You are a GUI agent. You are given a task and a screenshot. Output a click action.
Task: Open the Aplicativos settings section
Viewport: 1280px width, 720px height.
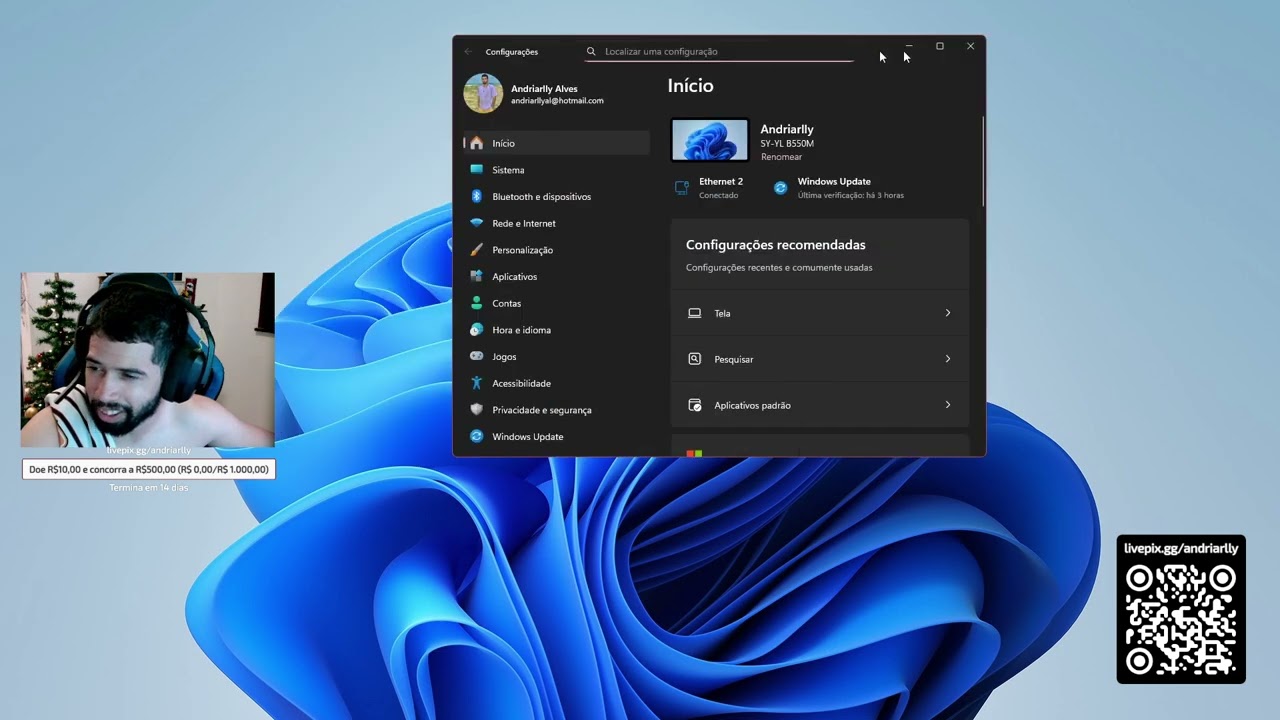point(557,276)
